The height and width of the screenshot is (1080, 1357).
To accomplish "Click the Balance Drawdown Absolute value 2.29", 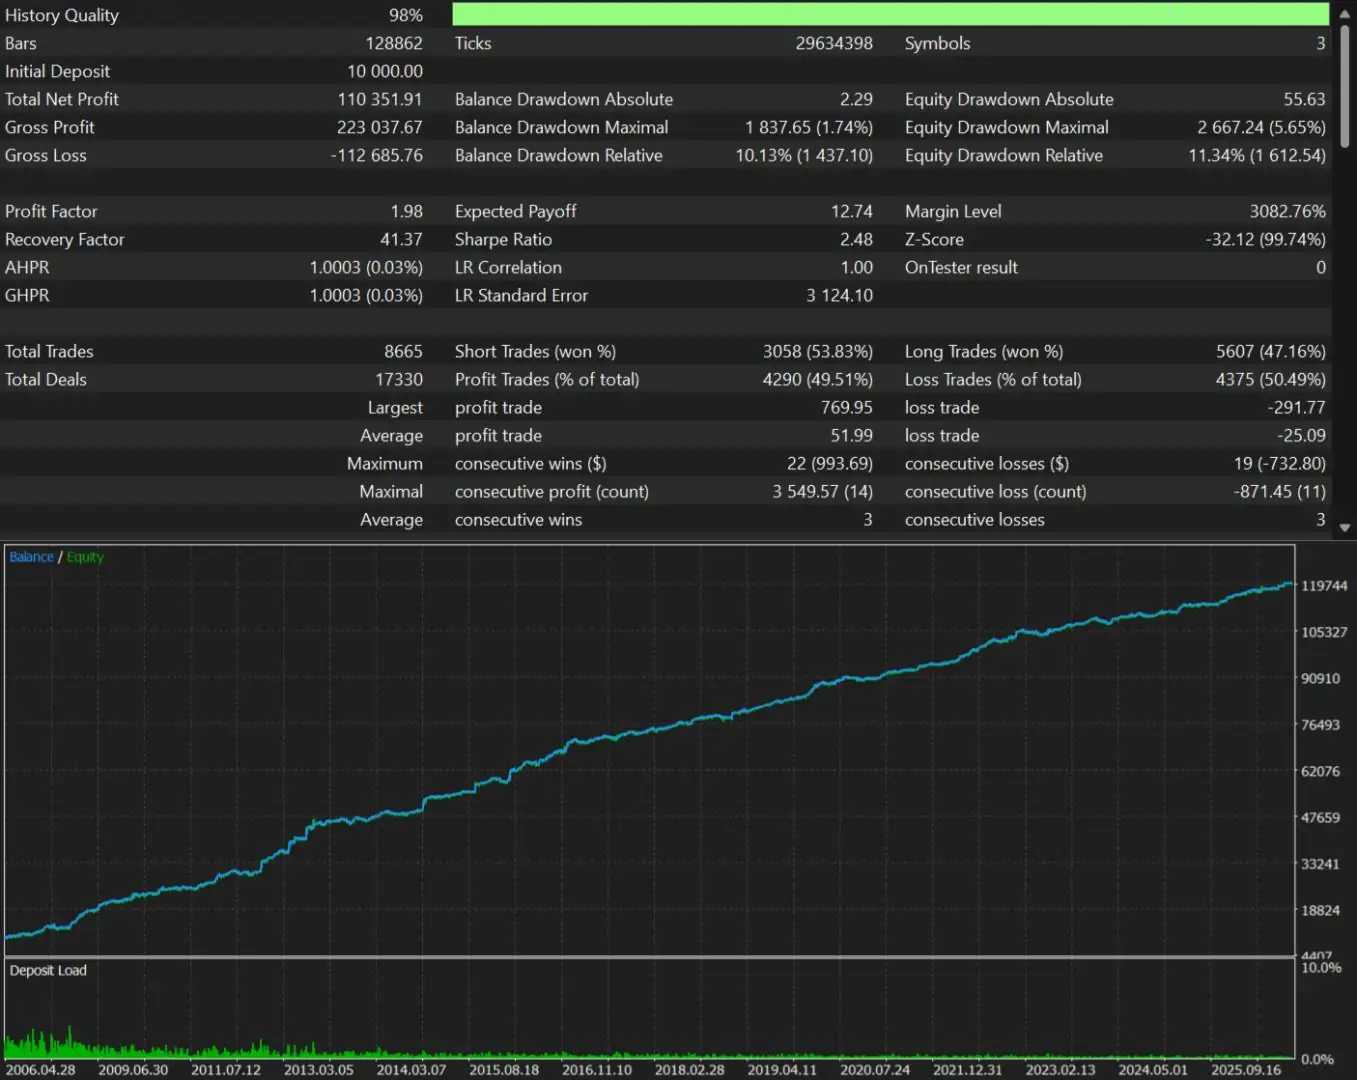I will click(856, 99).
